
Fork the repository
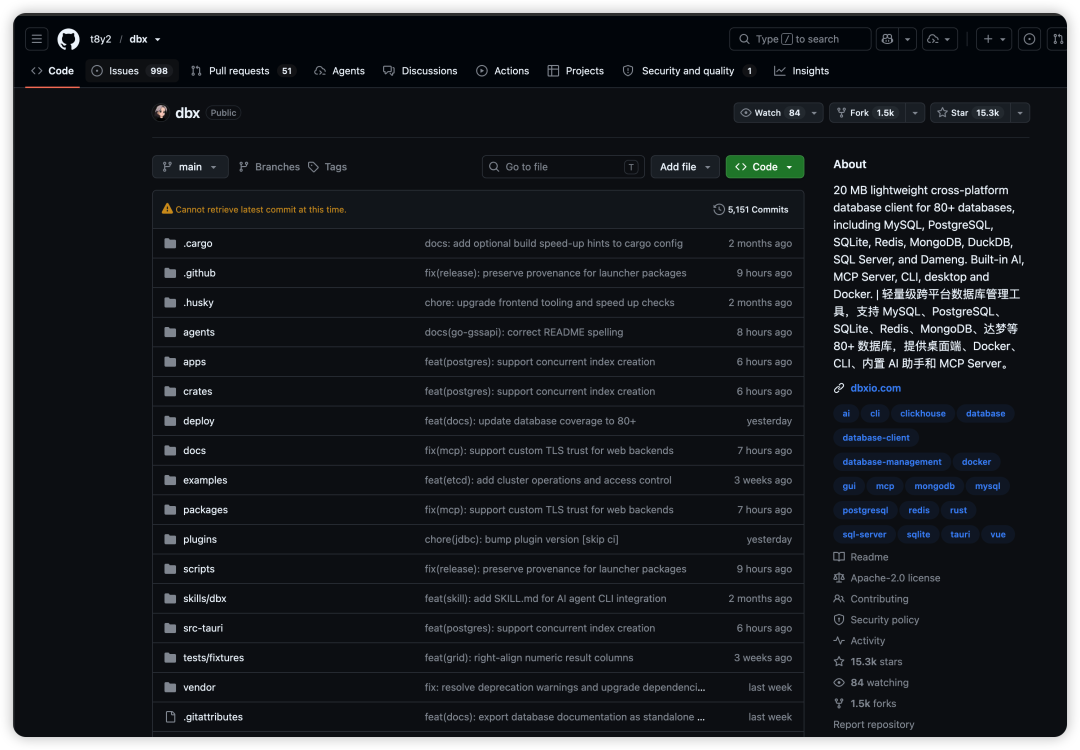click(867, 113)
